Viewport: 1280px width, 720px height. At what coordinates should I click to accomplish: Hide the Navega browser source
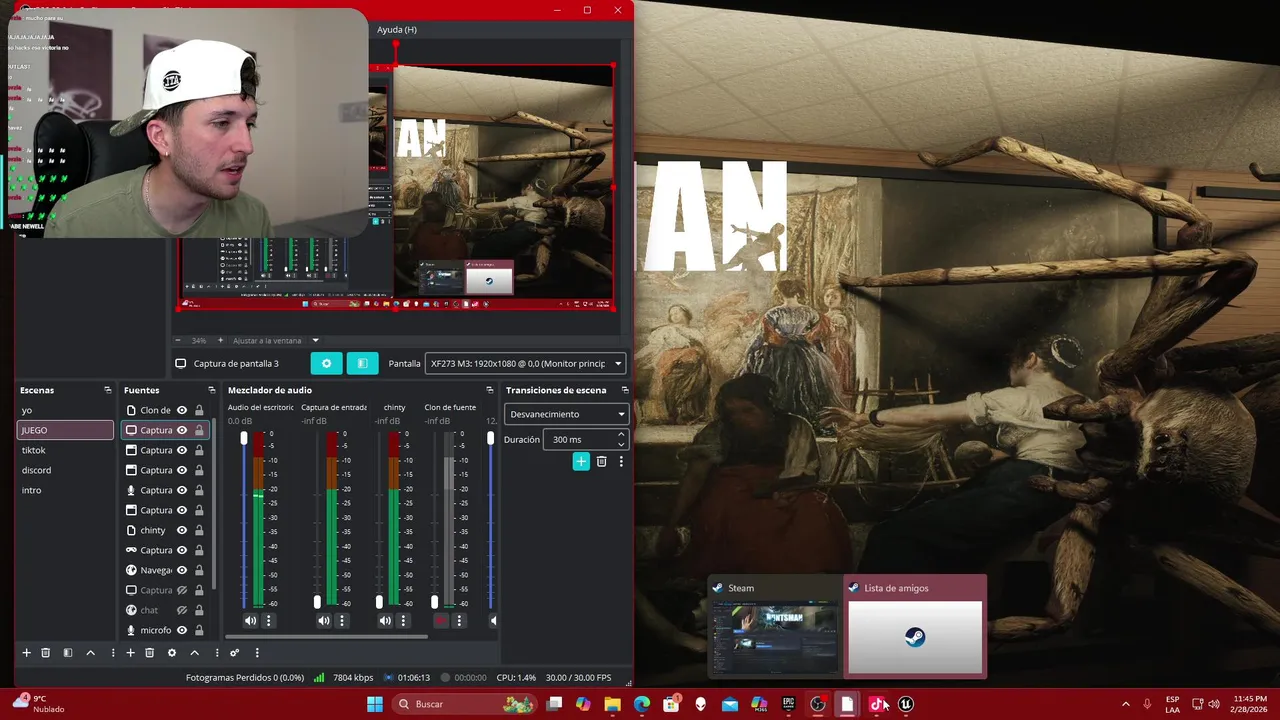[x=182, y=570]
